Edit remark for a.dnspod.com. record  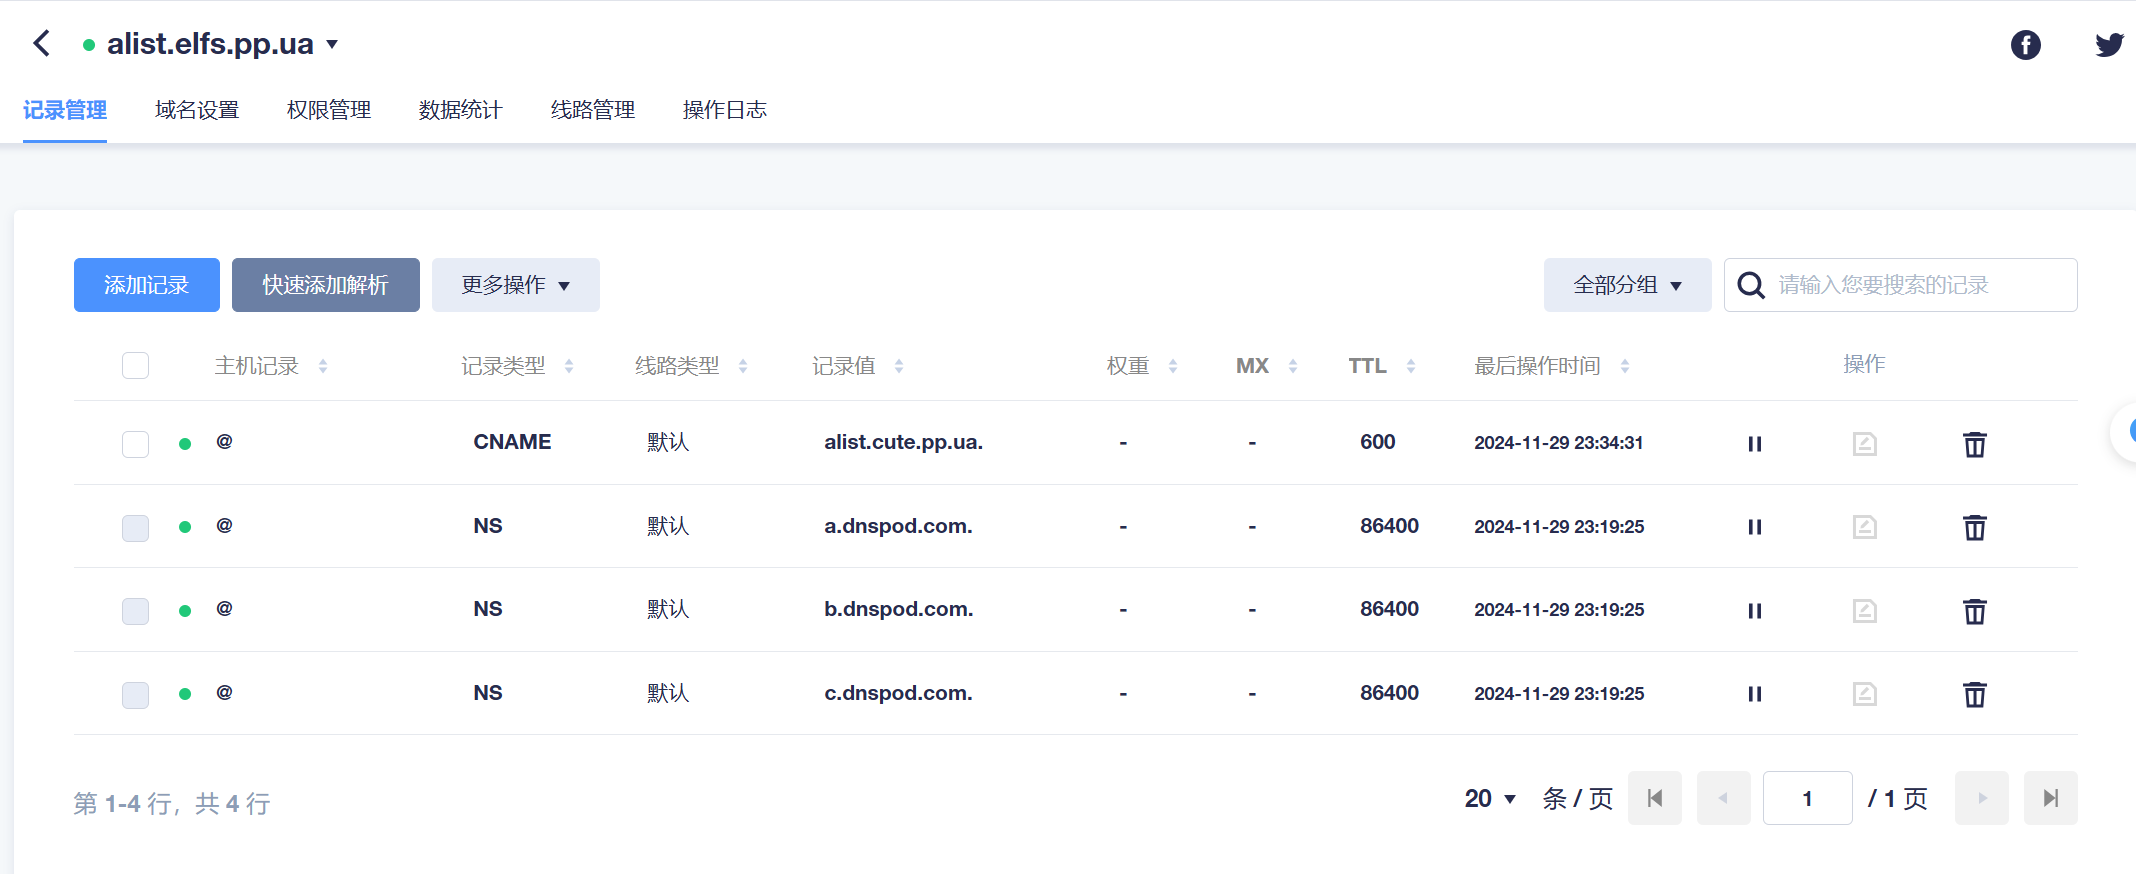tap(1864, 527)
